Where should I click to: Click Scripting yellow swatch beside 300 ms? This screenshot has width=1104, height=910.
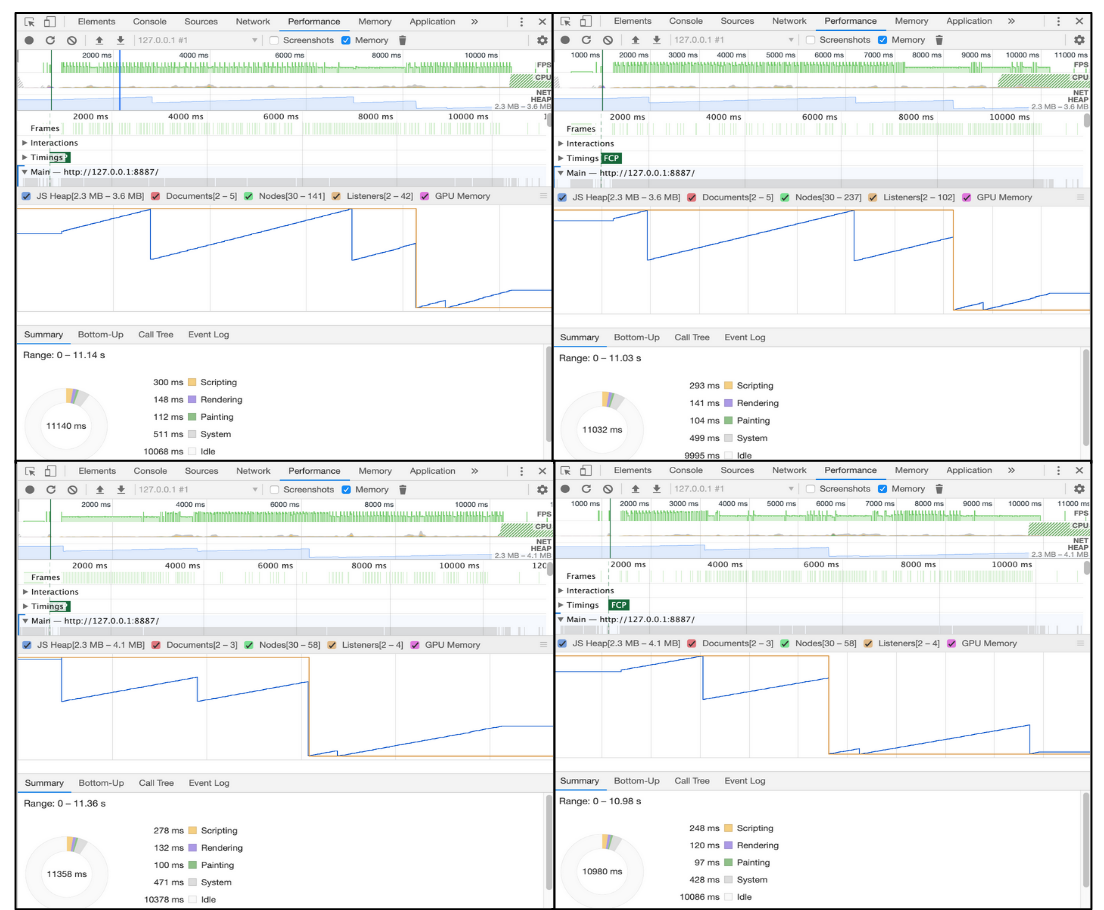click(192, 382)
